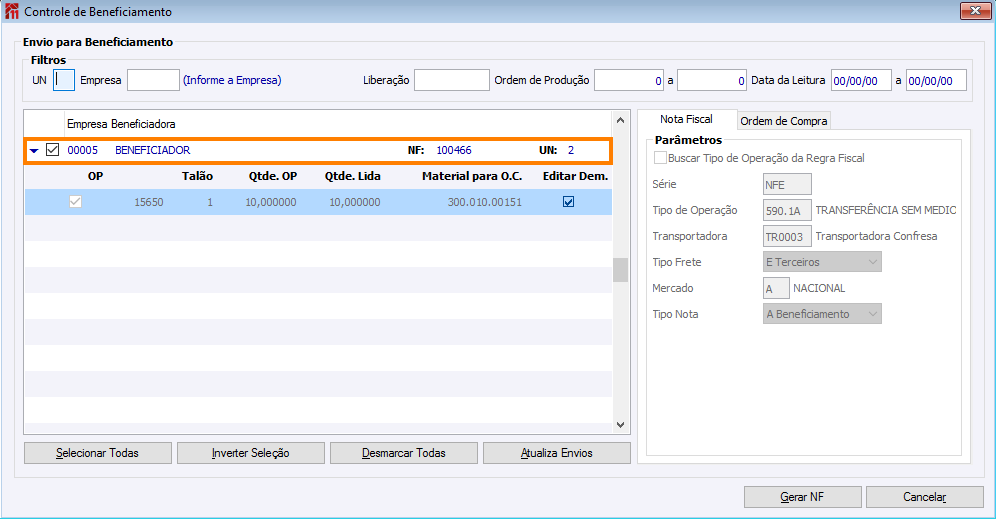Click Transportadora Confresa description
Image resolution: width=996 pixels, height=519 pixels.
pyautogui.click(x=877, y=236)
